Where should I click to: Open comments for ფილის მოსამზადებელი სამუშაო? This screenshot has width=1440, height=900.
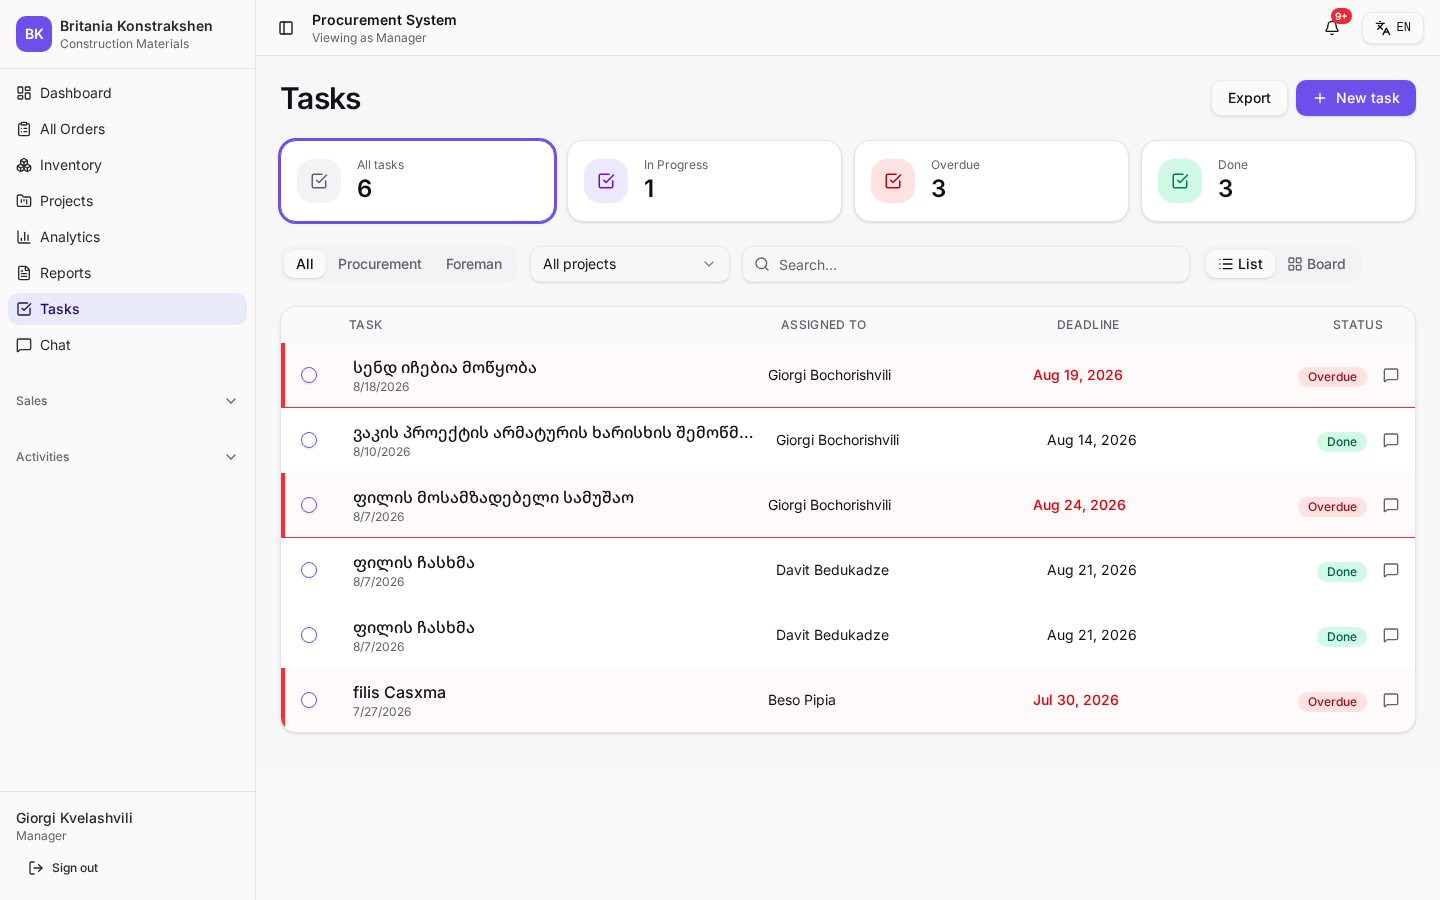pyautogui.click(x=1391, y=505)
